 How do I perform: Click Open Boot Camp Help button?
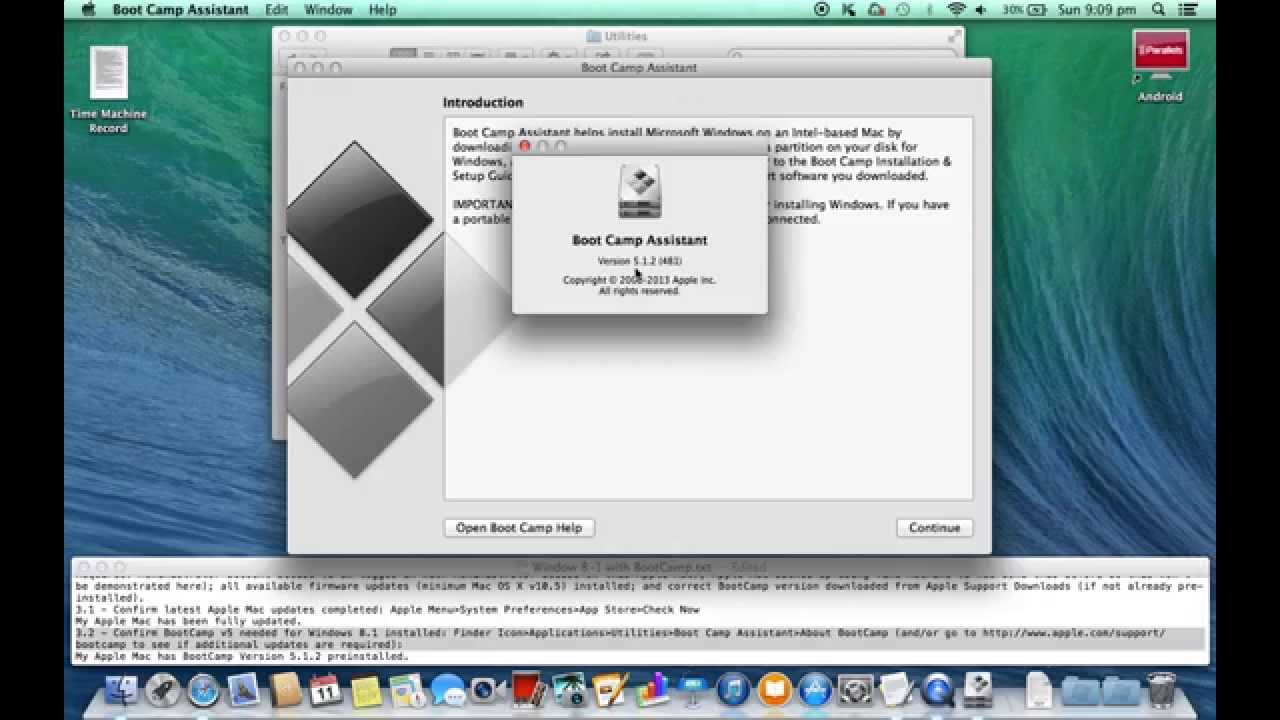(519, 528)
